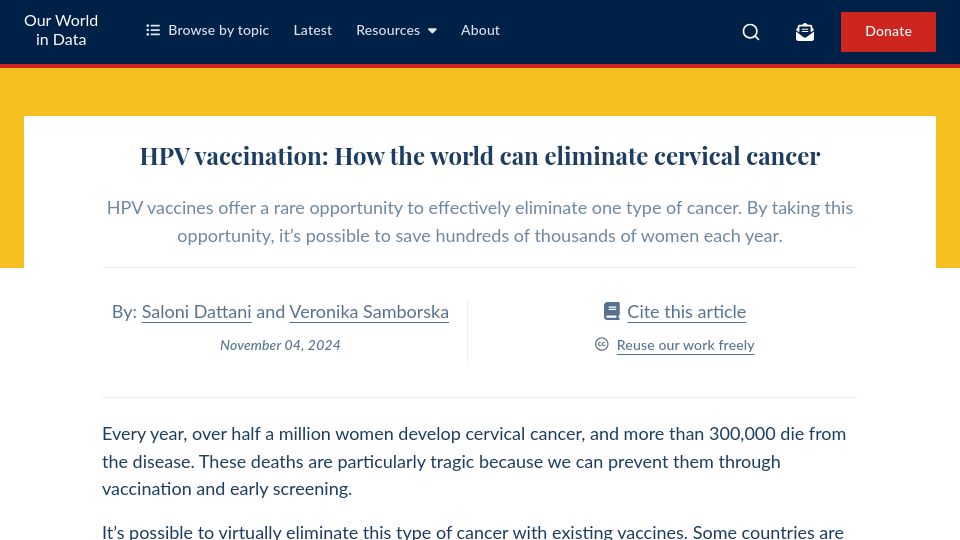This screenshot has height=540, width=960.
Task: Click the article title about HPV vaccination
Action: (x=480, y=156)
